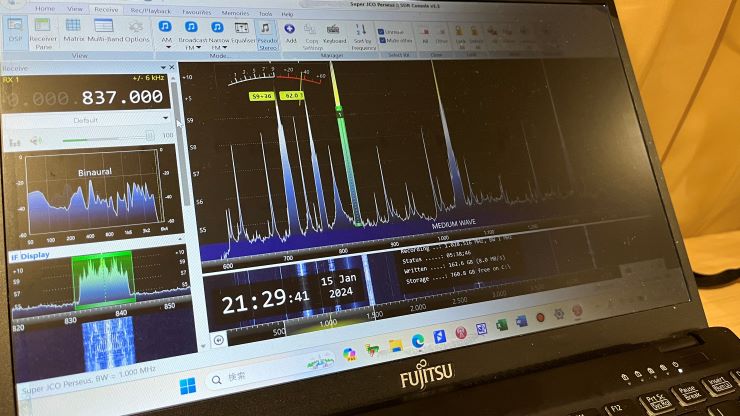Click Sort by Frequency
The width and height of the screenshot is (740, 416).
362,37
